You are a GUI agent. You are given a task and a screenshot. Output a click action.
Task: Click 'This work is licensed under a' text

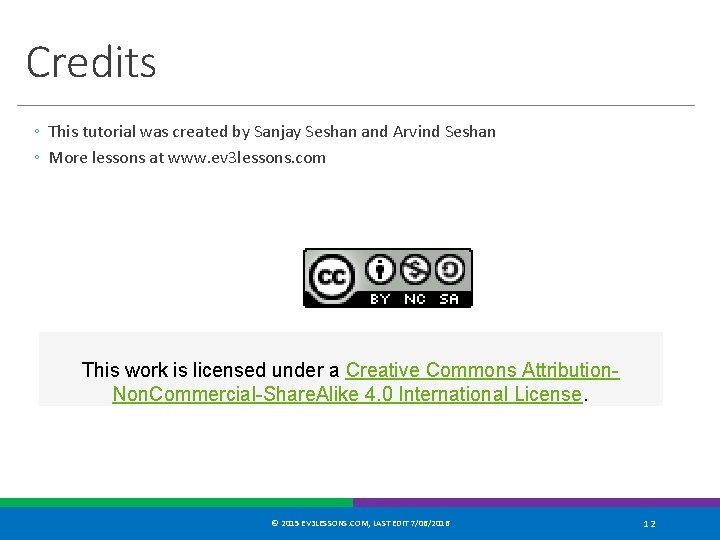[210, 370]
